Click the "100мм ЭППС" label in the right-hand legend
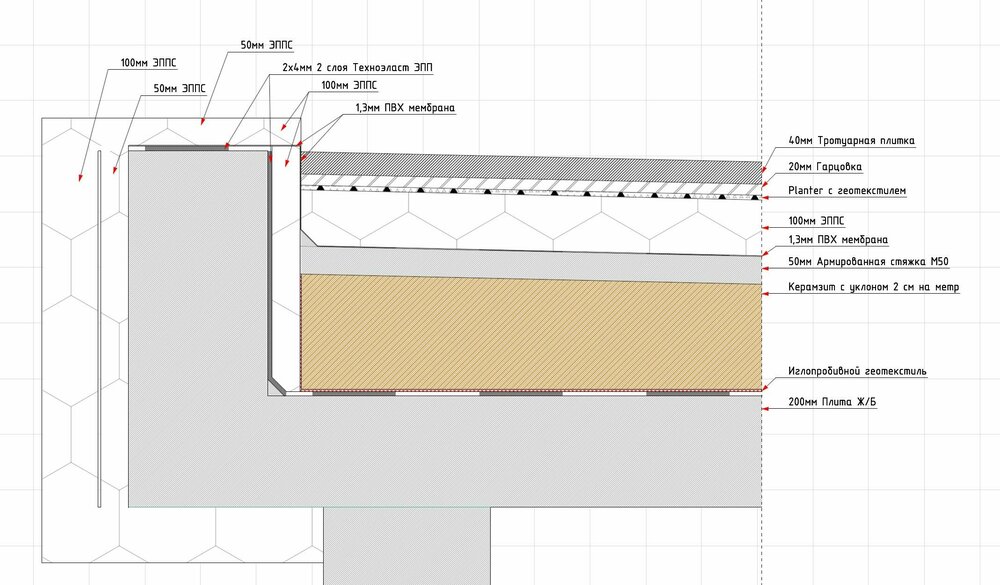The height and width of the screenshot is (585, 1000). [x=816, y=221]
